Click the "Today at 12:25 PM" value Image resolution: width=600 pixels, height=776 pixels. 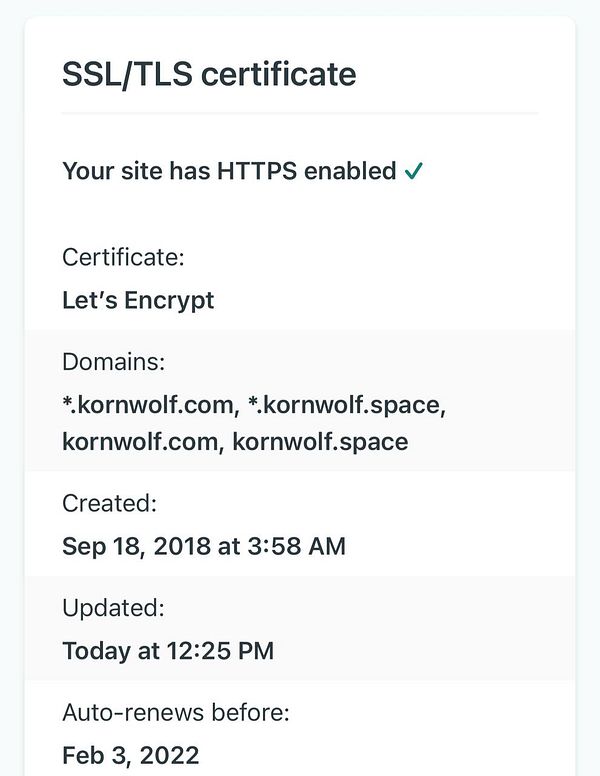pos(168,651)
